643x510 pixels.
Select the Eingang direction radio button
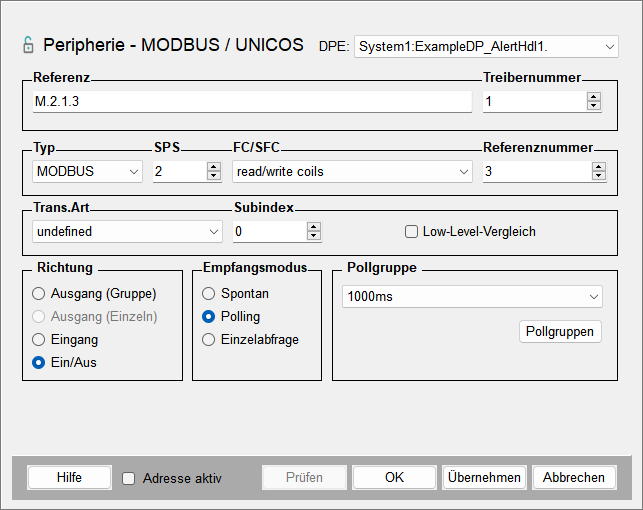(39, 339)
